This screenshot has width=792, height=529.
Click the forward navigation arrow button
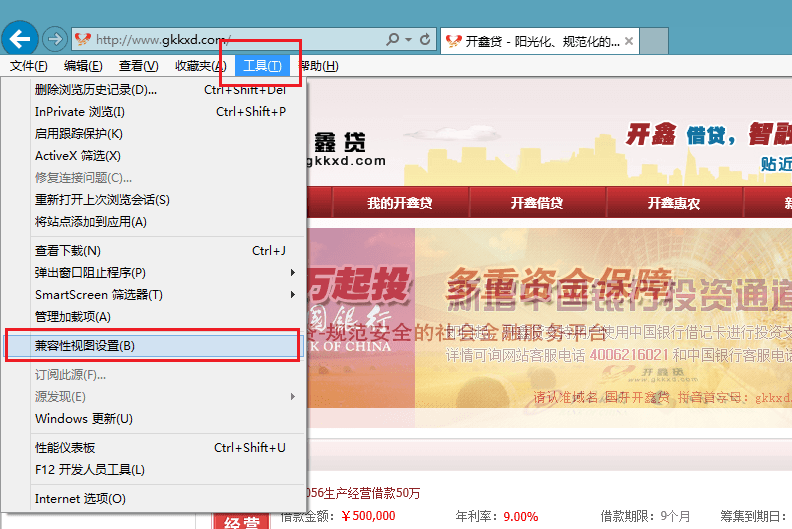point(55,40)
